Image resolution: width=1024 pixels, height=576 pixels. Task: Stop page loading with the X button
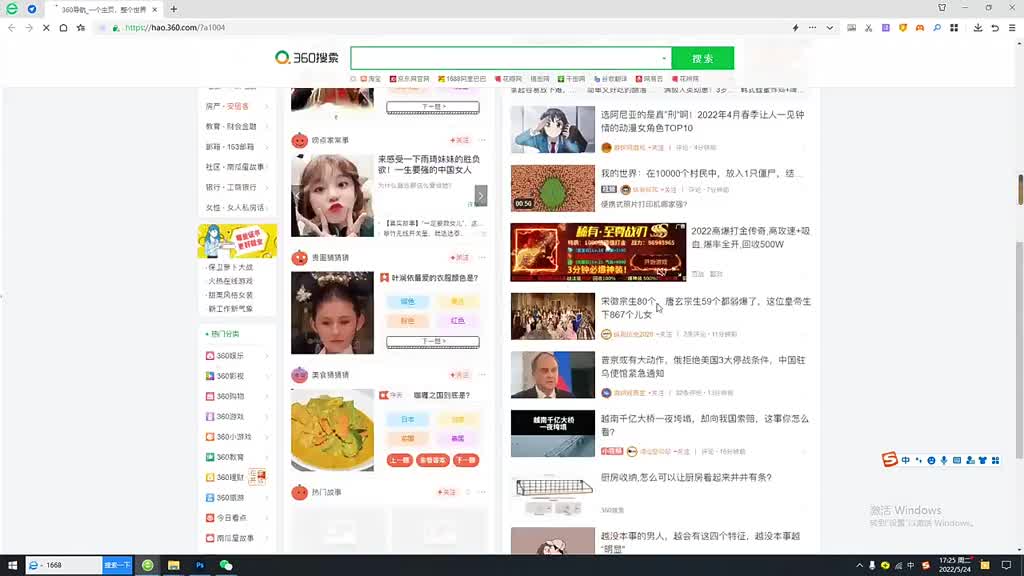(x=46, y=28)
